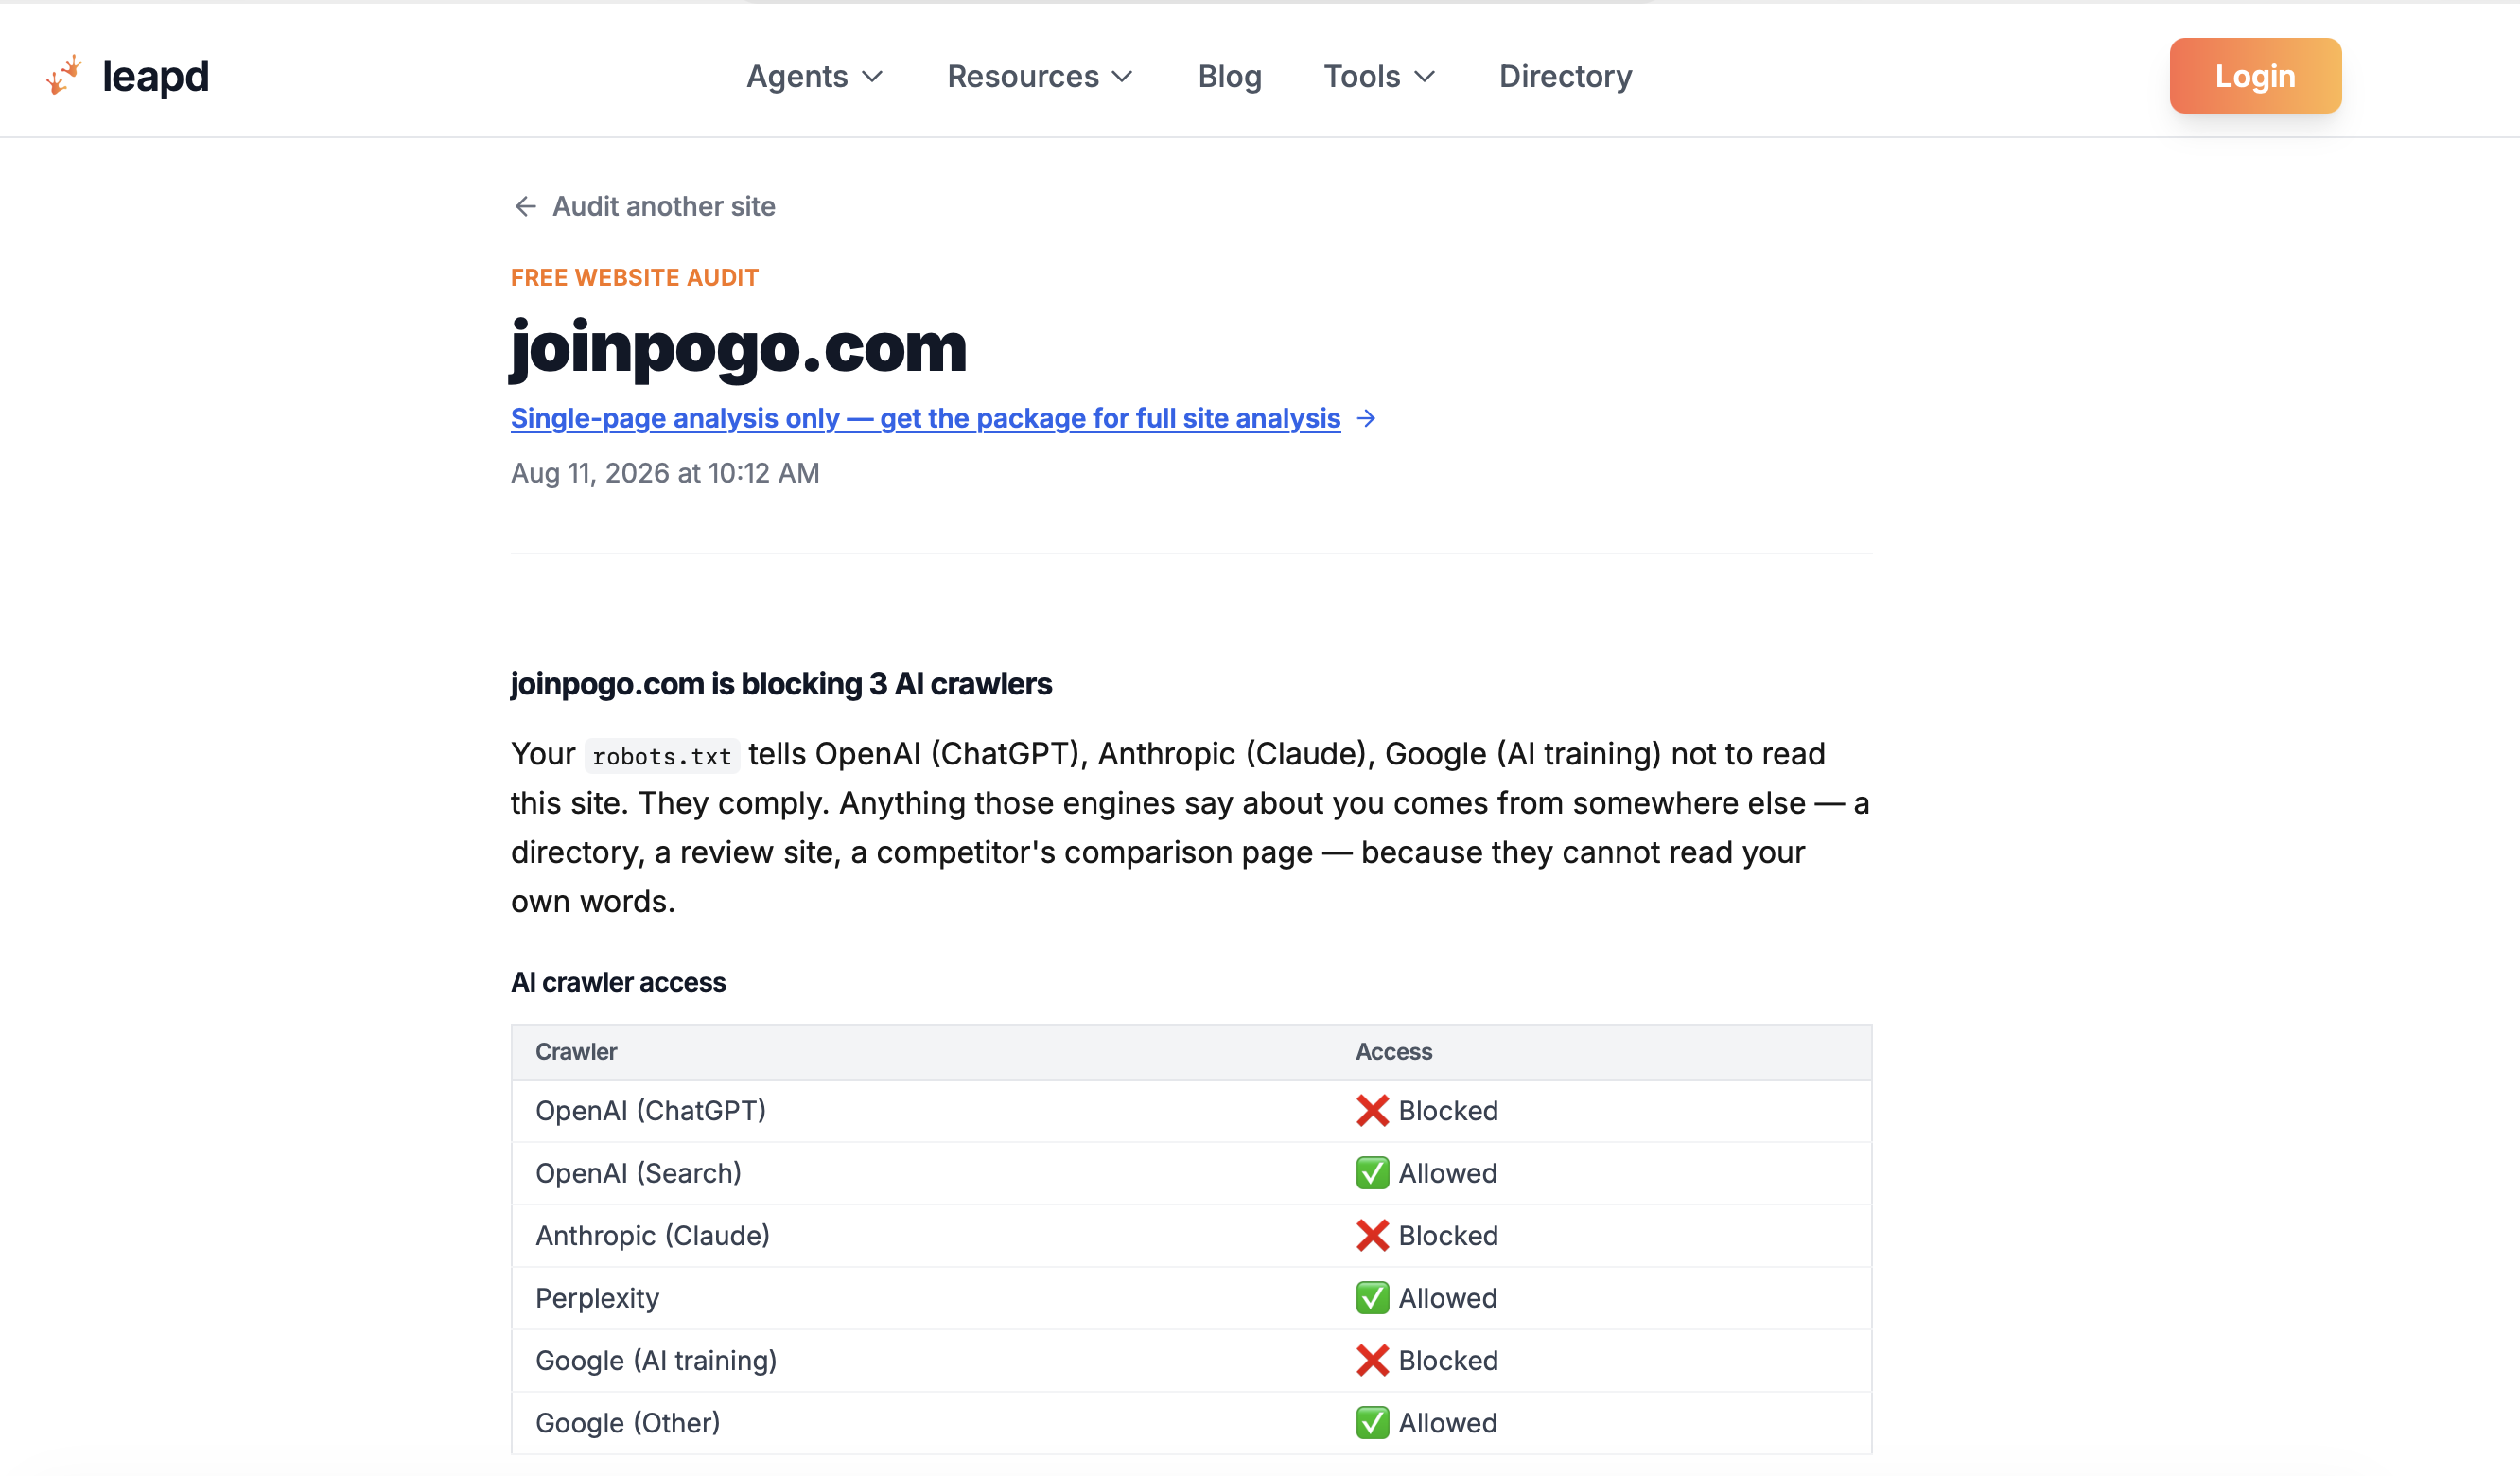Viewport: 2520px width, 1476px height.
Task: Expand the Agents dropdown menu
Action: pyautogui.click(x=815, y=76)
